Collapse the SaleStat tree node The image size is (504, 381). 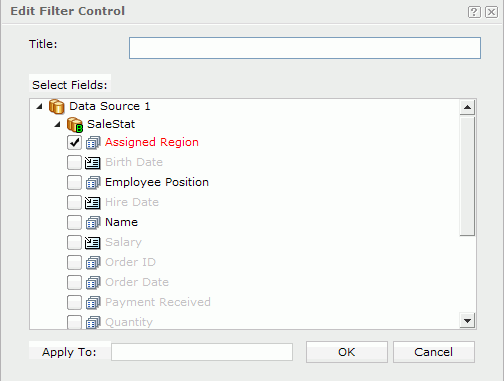58,124
